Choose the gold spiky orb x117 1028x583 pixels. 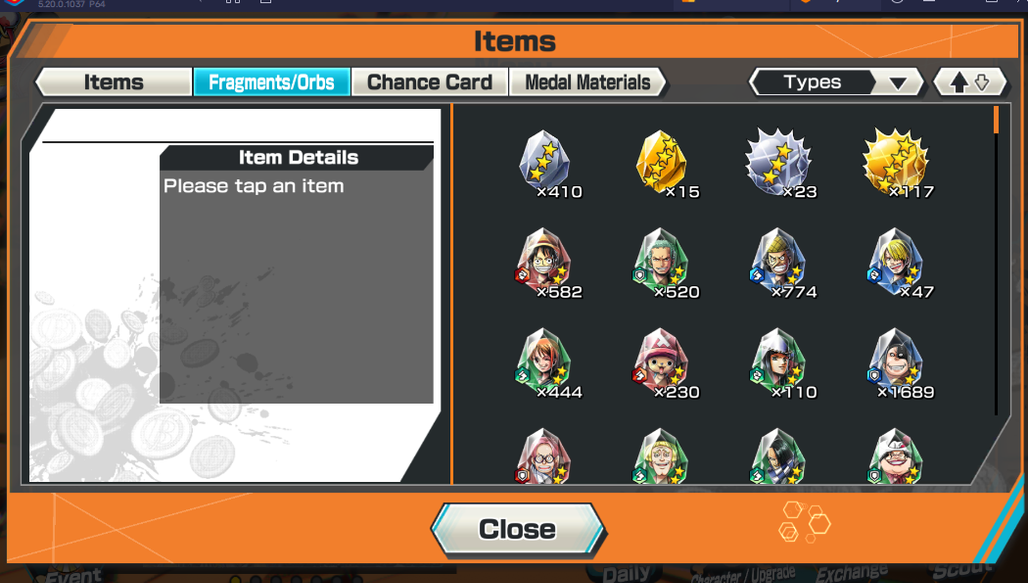(898, 164)
